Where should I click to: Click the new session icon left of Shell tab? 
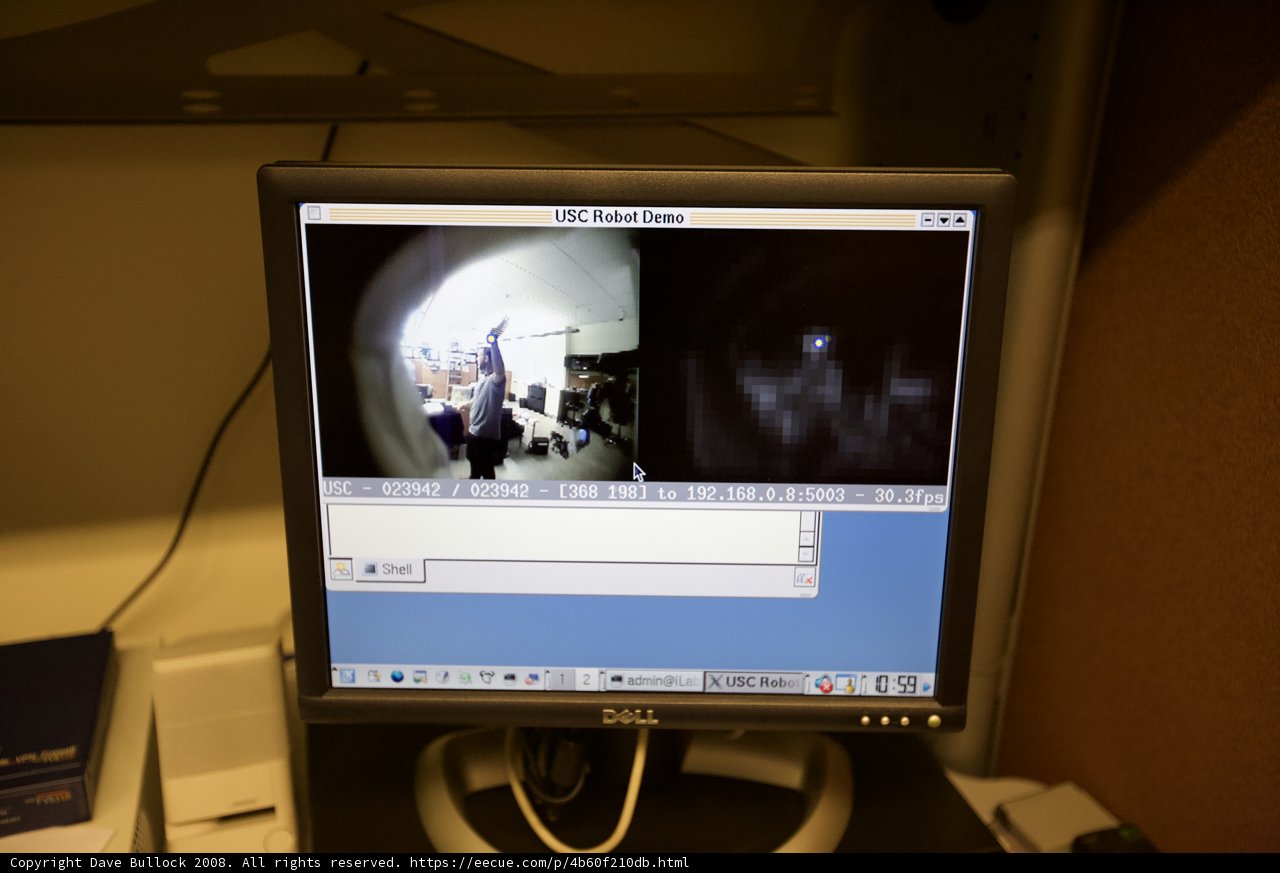(x=341, y=569)
